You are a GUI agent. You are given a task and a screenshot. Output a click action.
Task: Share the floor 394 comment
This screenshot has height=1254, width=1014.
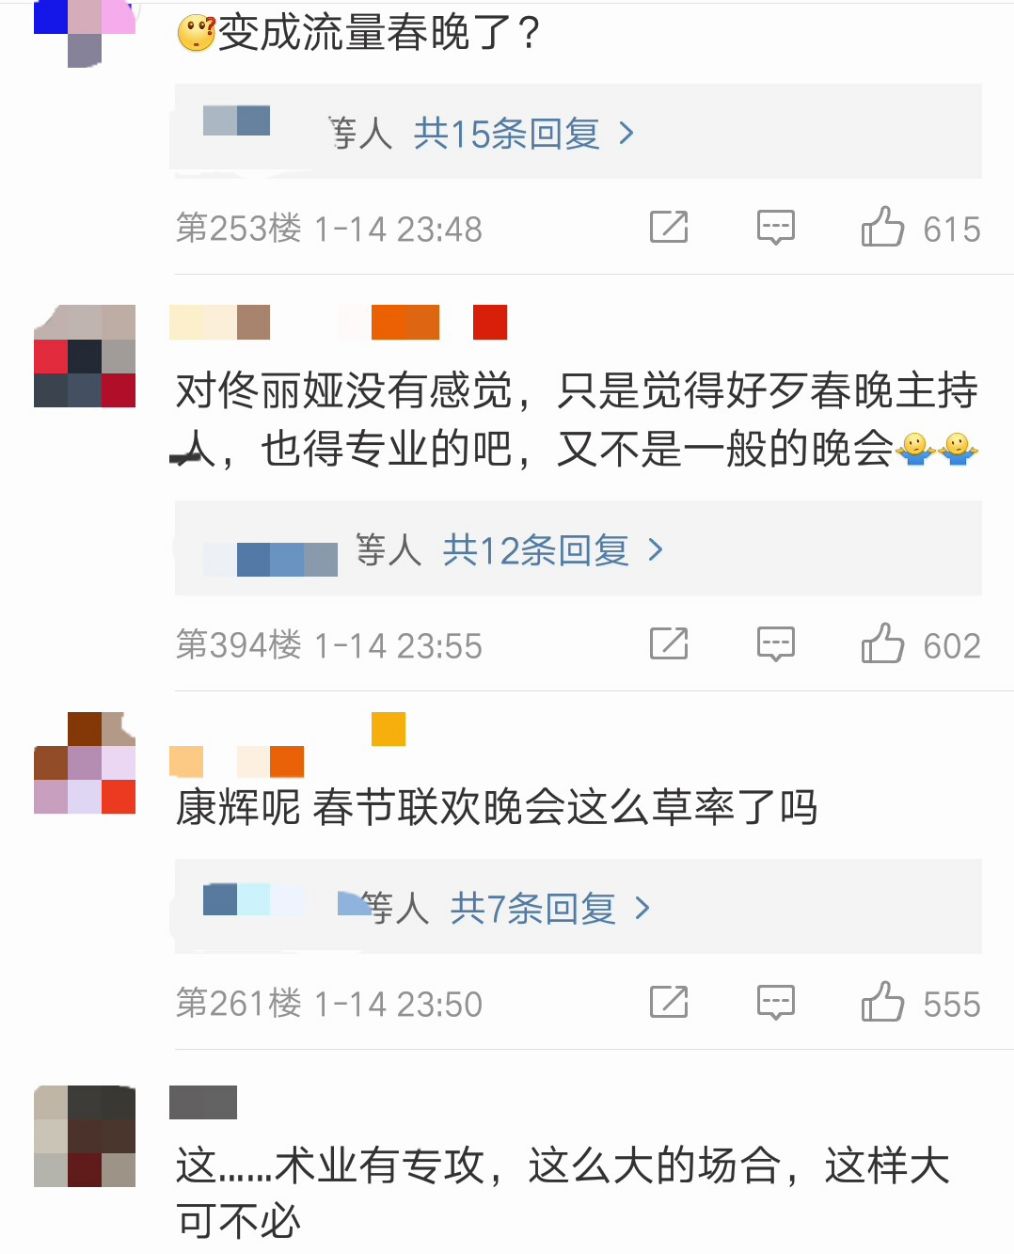(x=669, y=644)
